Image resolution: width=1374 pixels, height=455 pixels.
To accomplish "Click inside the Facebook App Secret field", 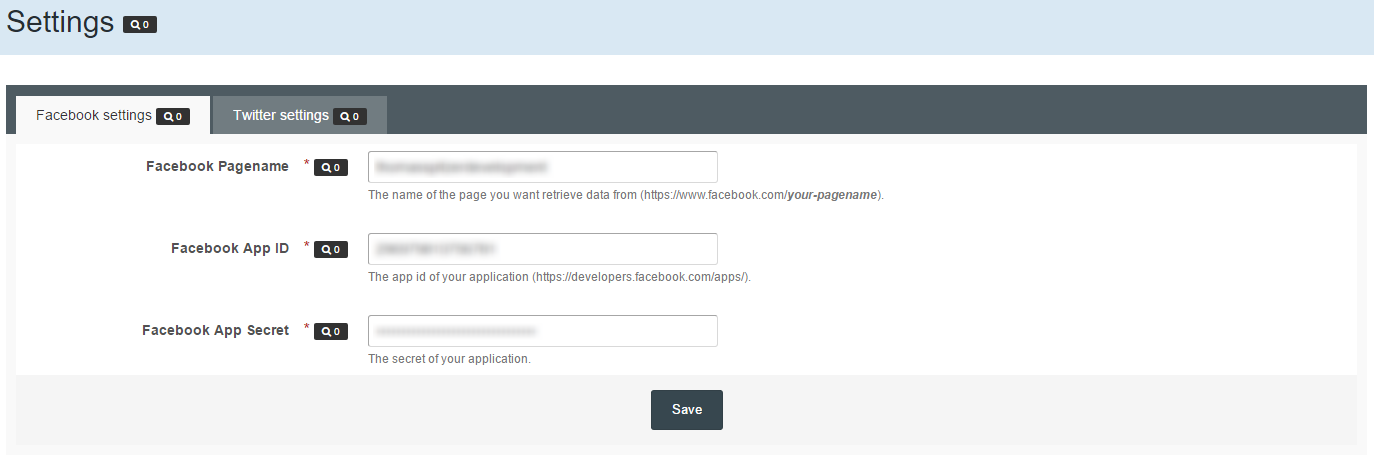I will [542, 331].
